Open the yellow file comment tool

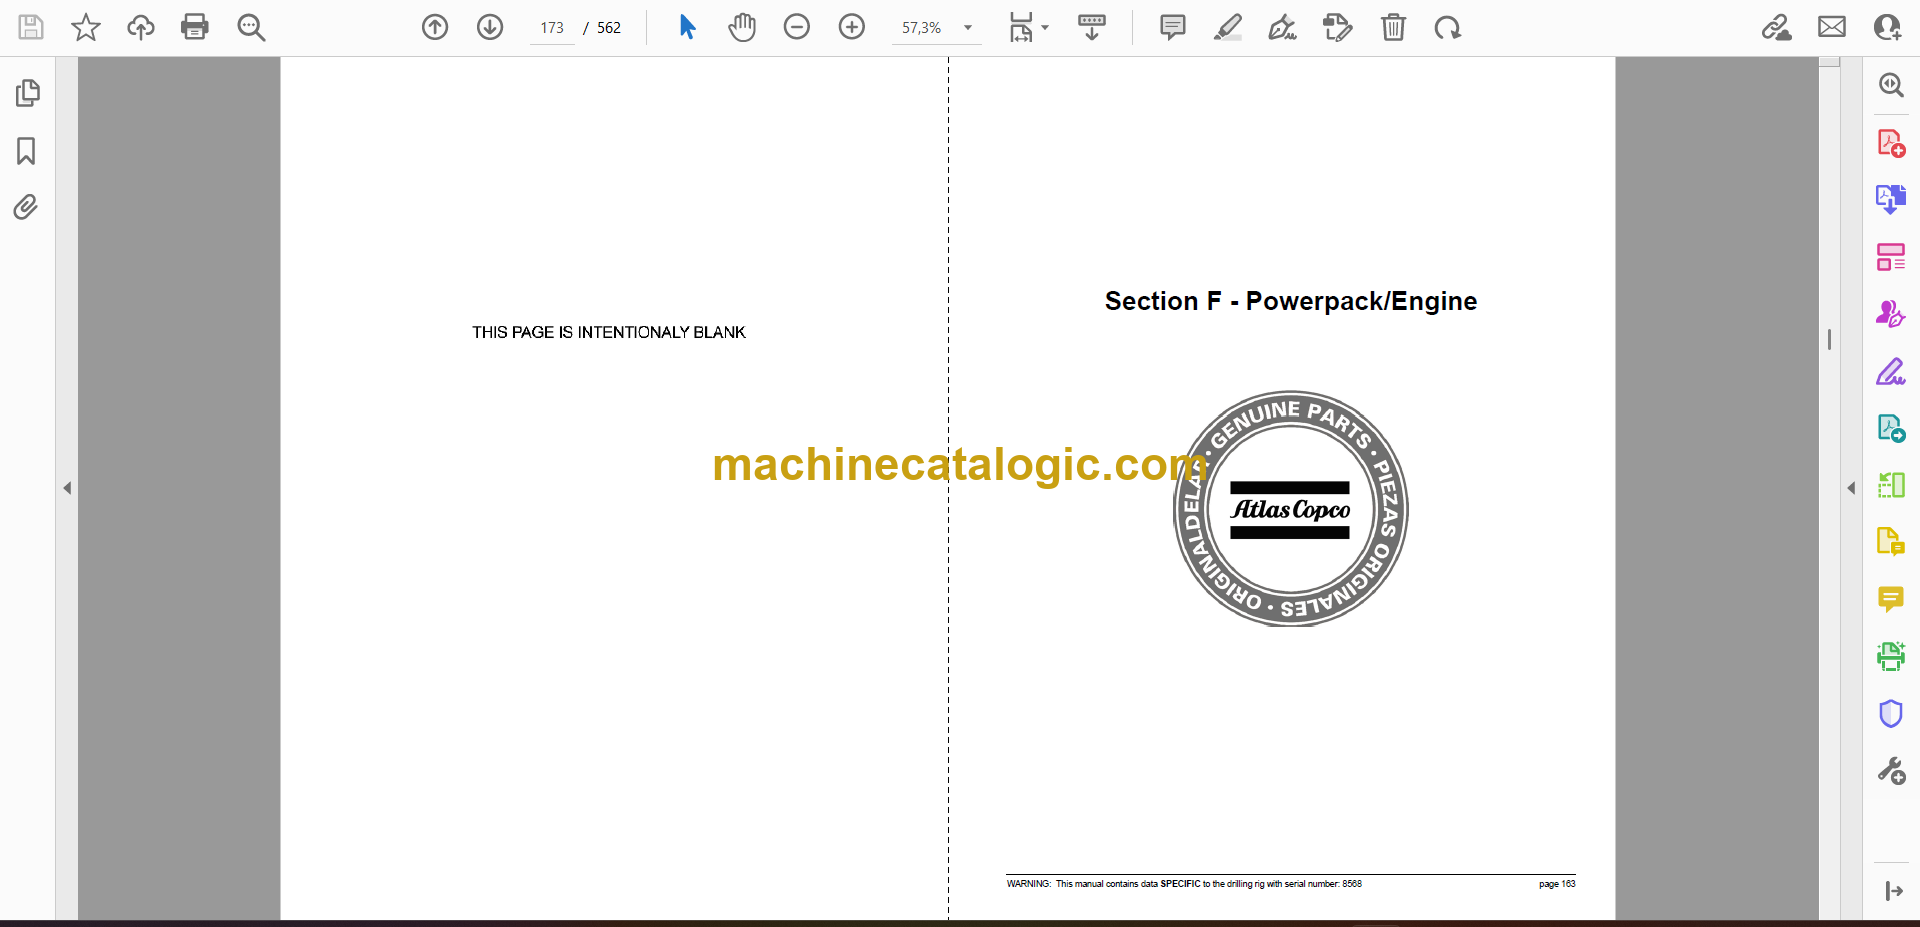click(1891, 542)
